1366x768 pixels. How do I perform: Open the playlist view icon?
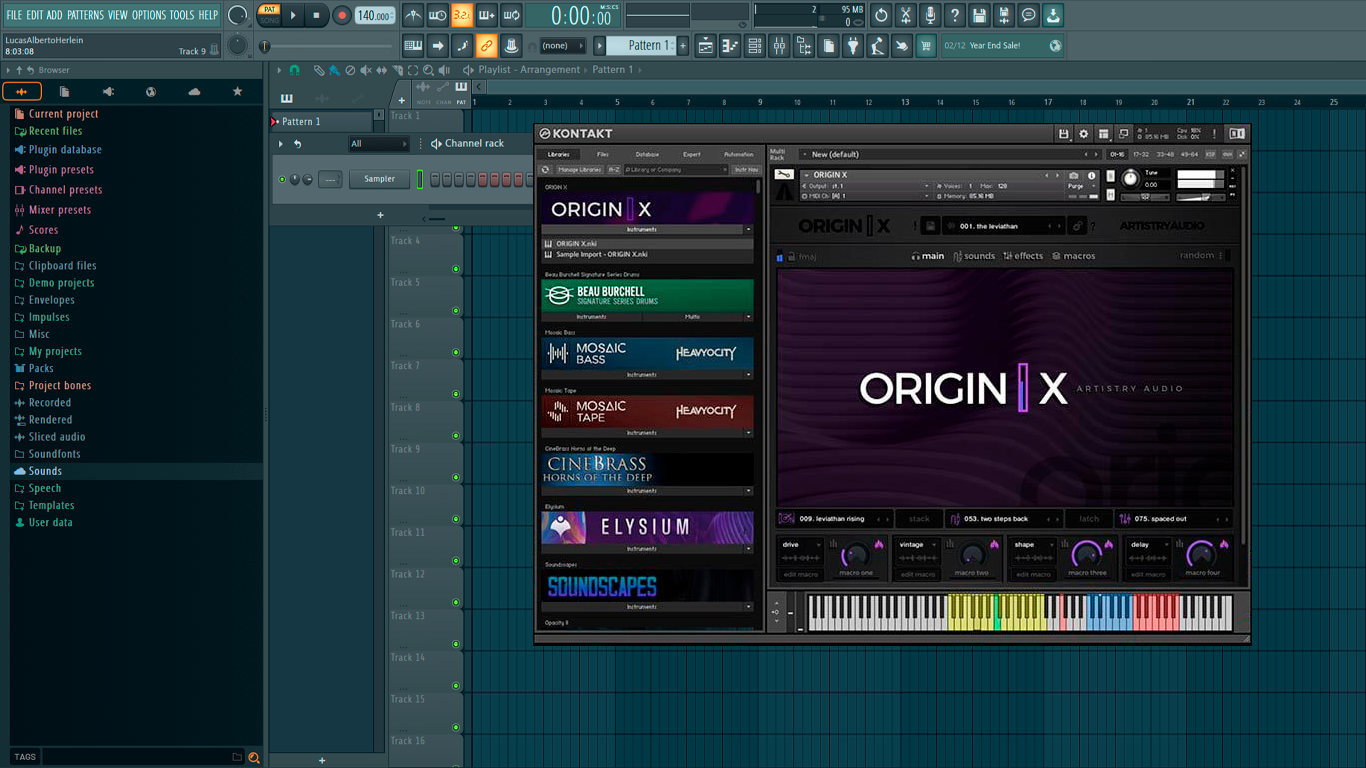pos(706,46)
